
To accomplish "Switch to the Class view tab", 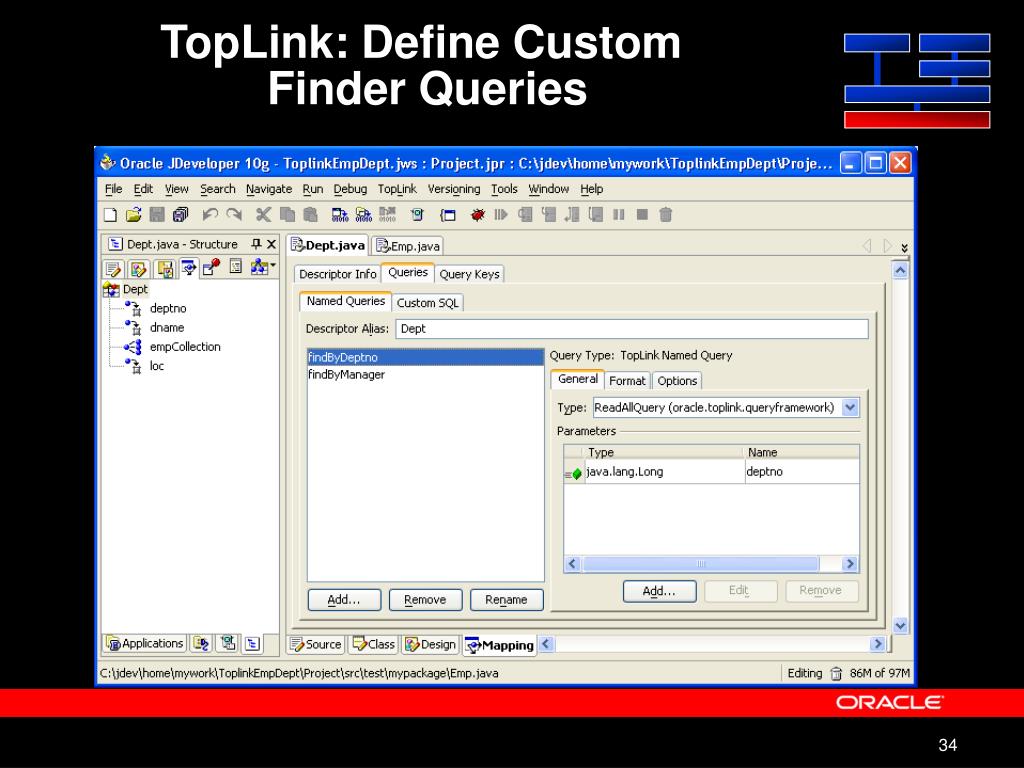I will click(x=374, y=645).
